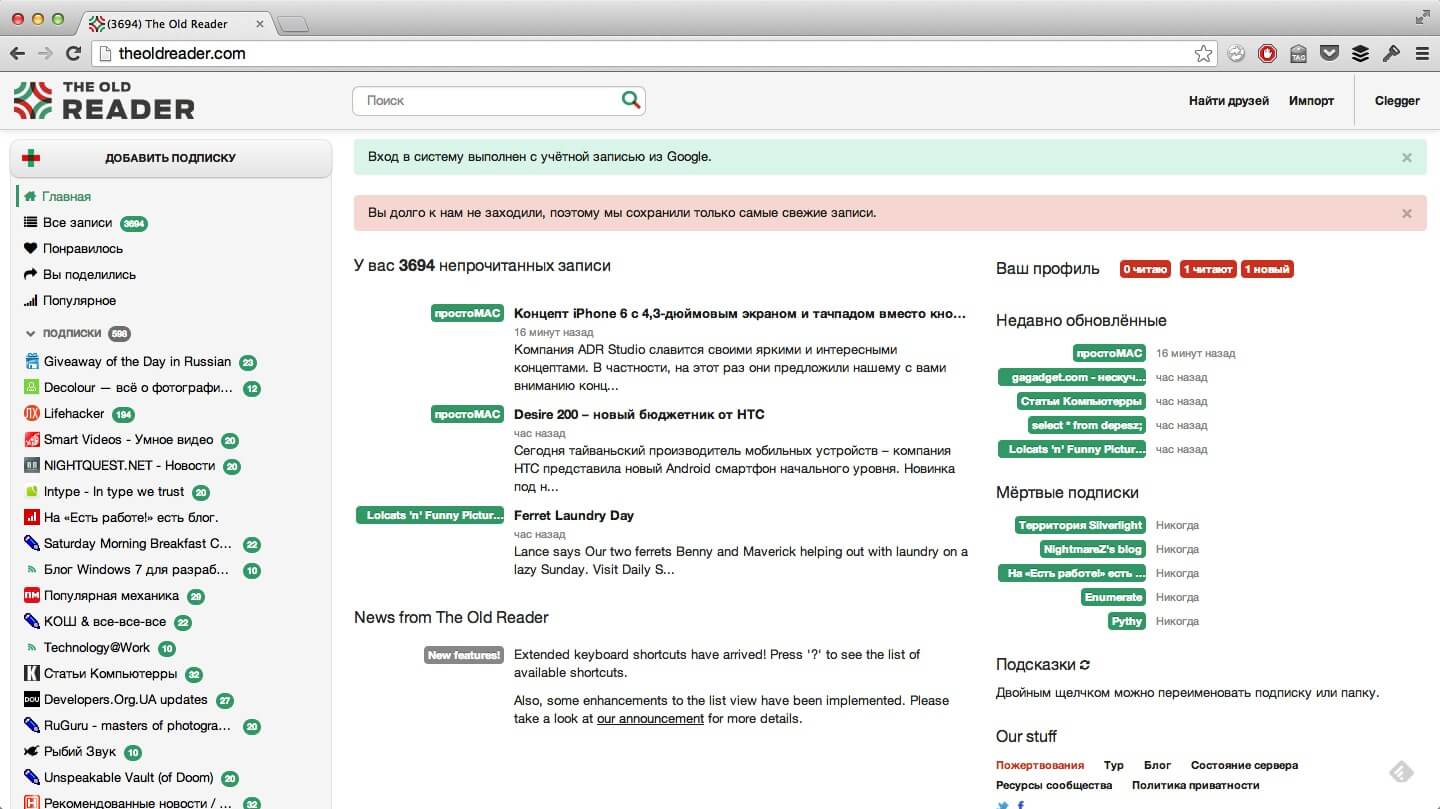The image size is (1440, 809).
Task: Select the (3694) The Old Reader tab
Action: coord(175,23)
